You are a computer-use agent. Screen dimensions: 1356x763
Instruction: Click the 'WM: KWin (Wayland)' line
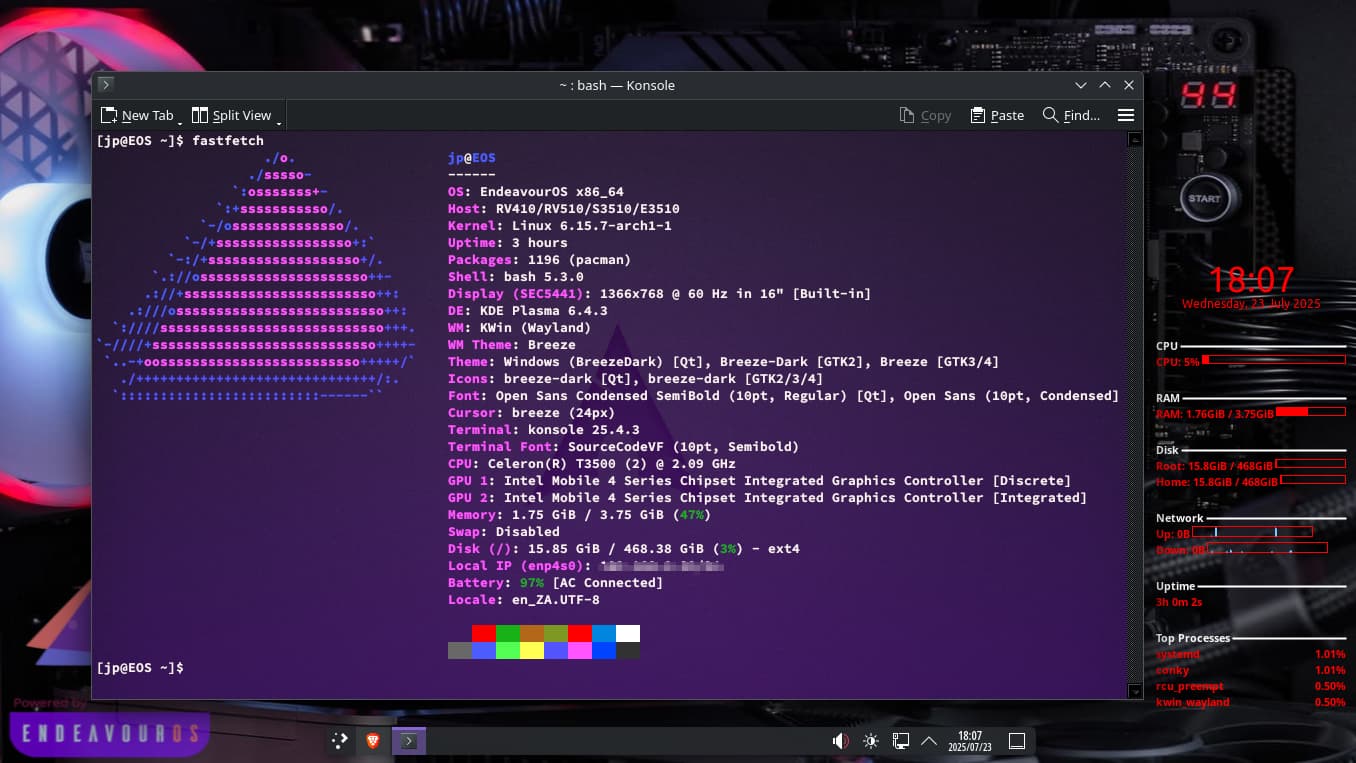point(520,328)
